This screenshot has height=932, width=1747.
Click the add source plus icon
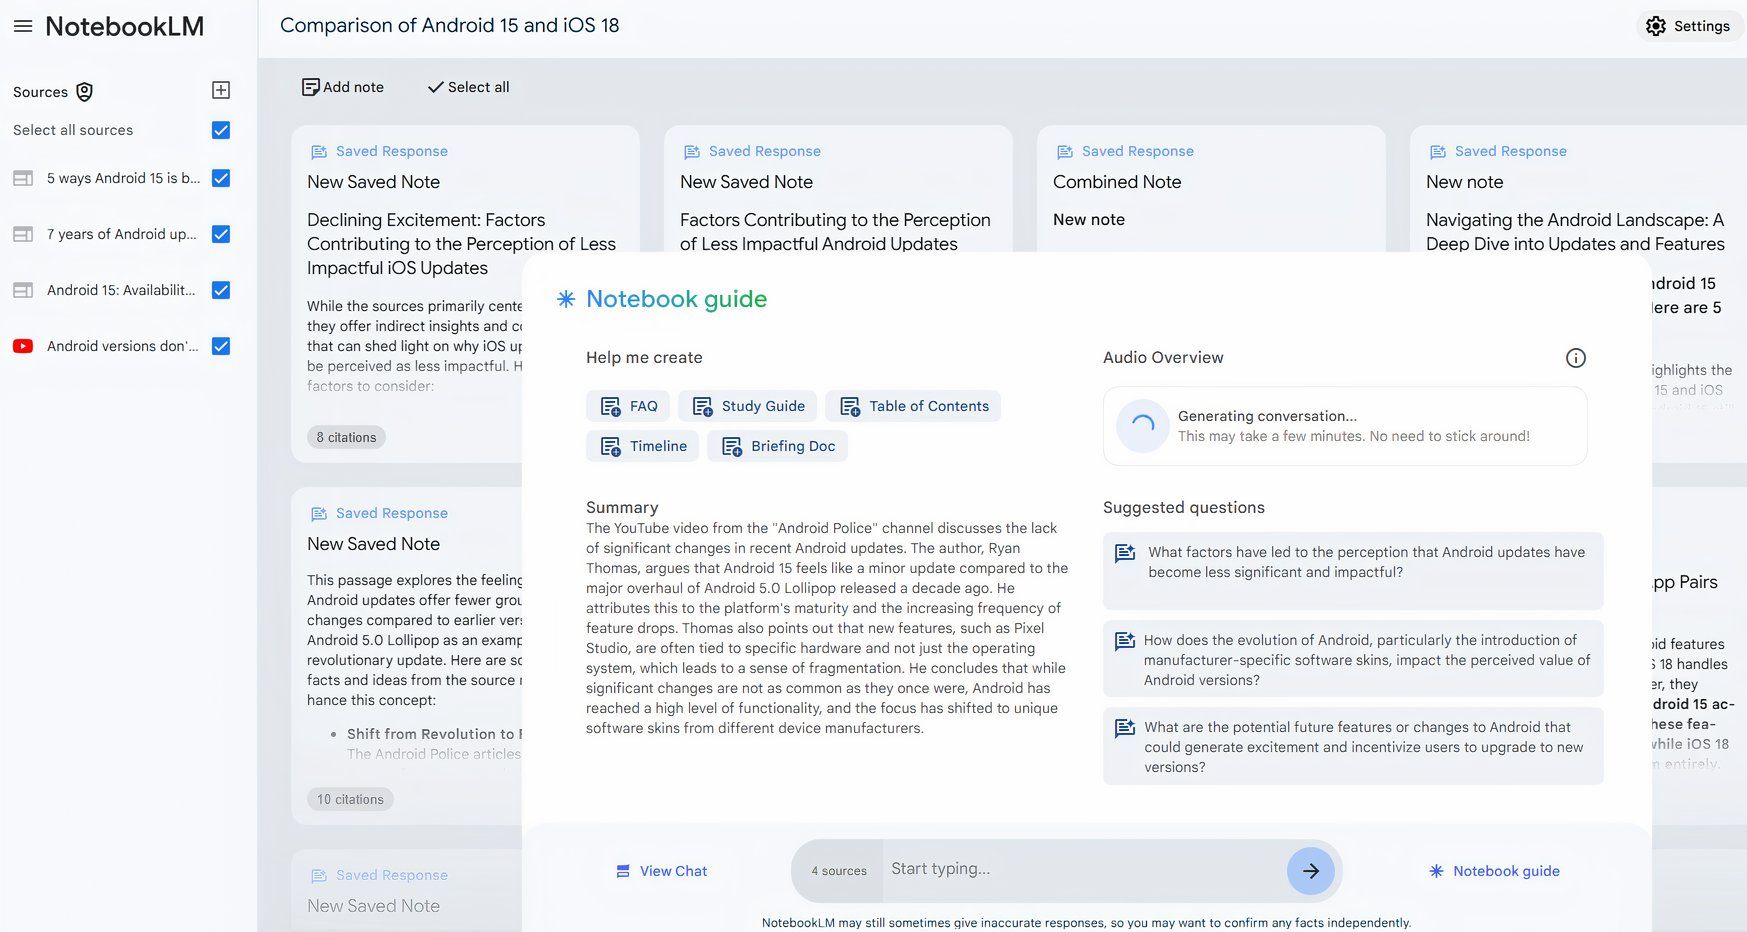click(221, 90)
